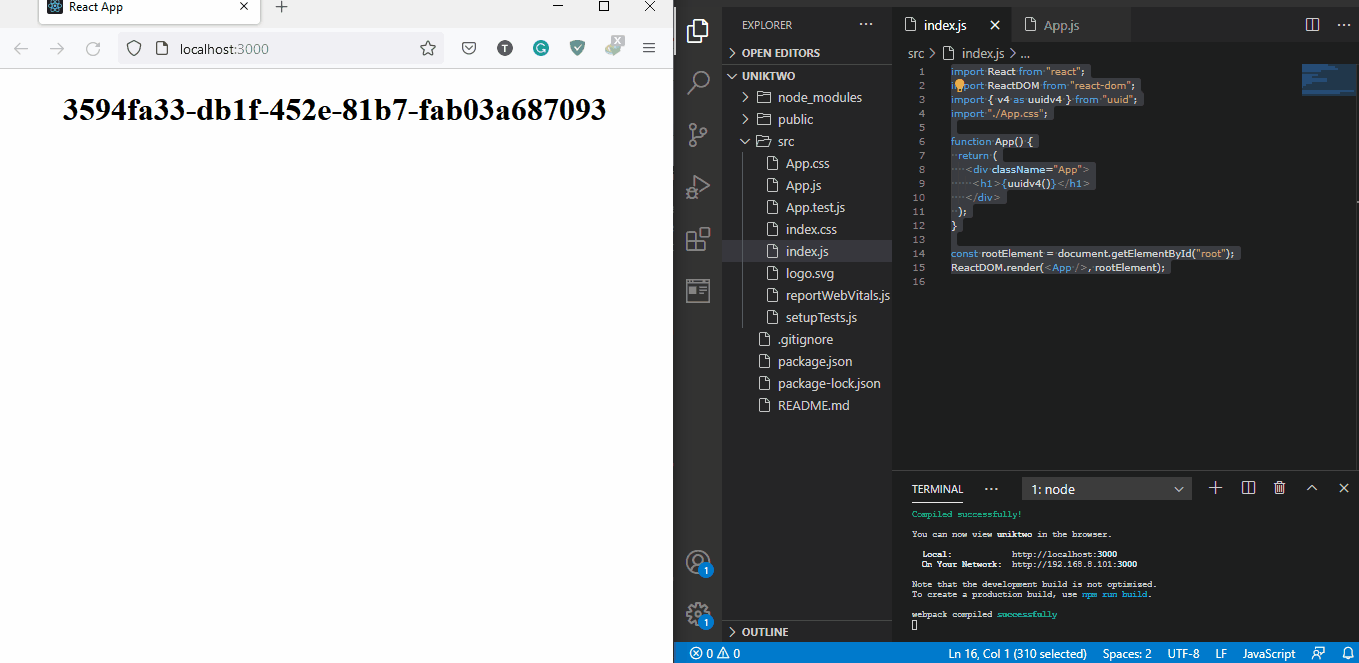Screen dimensions: 1359x663
Task: Expand the OUTLINE section
Action: point(764,632)
